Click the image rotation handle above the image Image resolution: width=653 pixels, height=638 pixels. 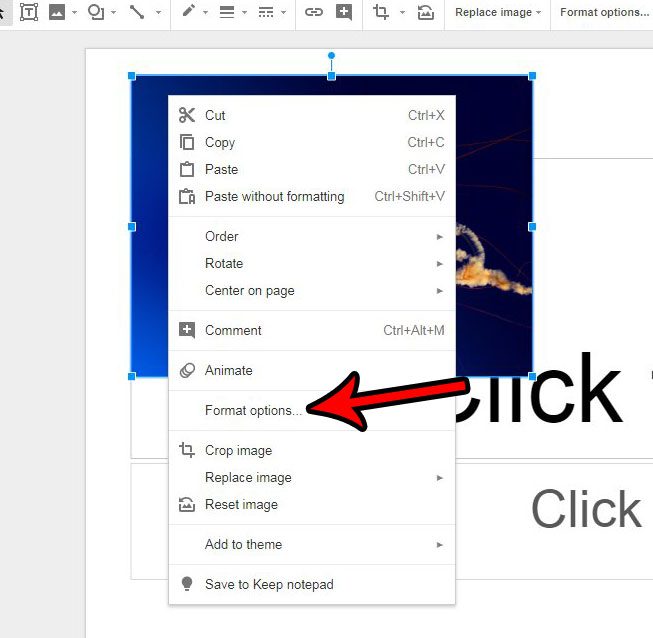331,55
